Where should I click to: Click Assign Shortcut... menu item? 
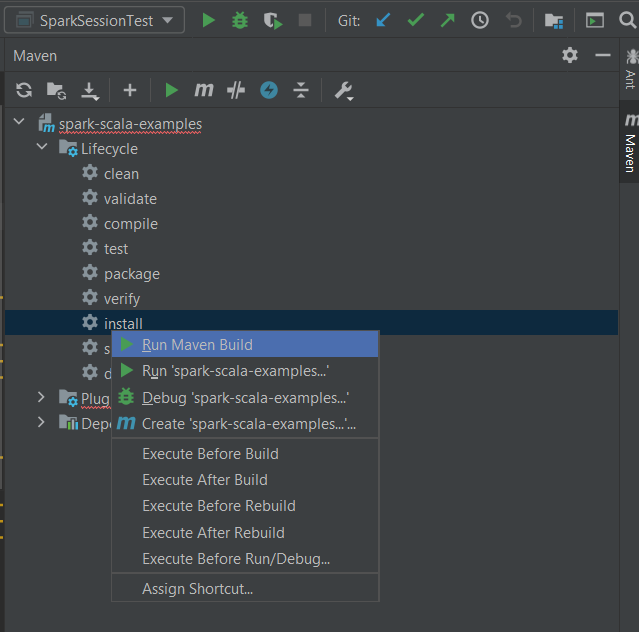(x=245, y=589)
